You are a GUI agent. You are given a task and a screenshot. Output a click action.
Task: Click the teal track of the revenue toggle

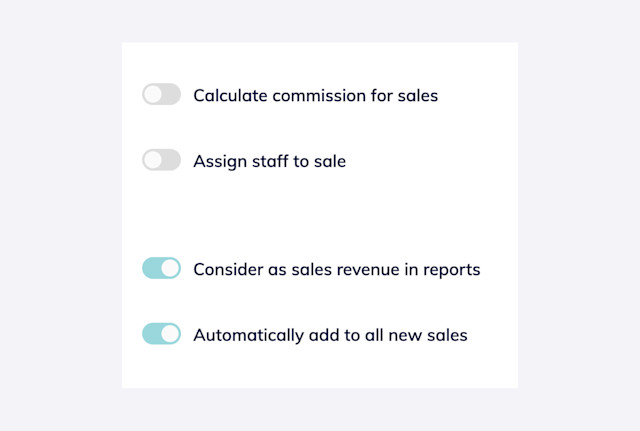click(x=150, y=268)
